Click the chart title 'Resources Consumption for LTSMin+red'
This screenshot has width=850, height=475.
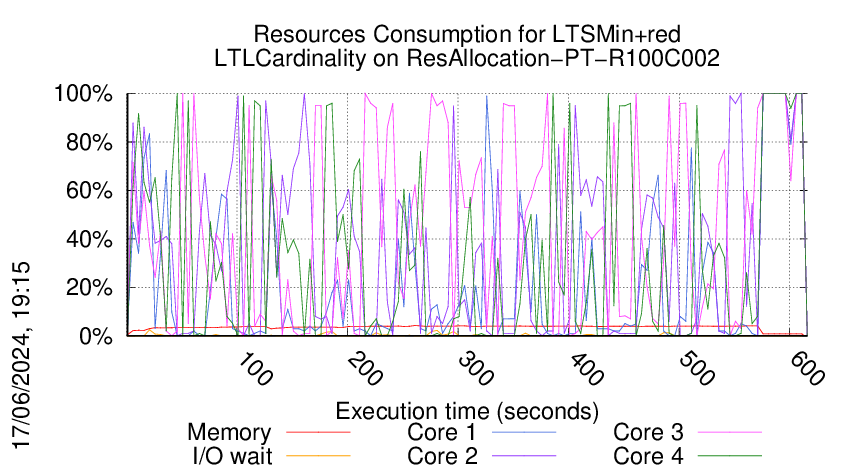pyautogui.click(x=467, y=35)
